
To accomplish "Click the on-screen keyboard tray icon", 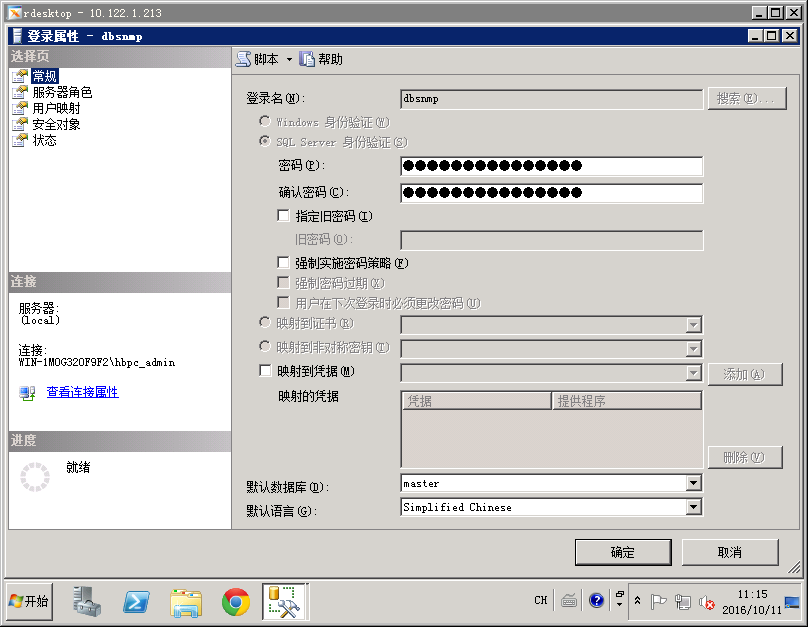I will click(x=569, y=600).
